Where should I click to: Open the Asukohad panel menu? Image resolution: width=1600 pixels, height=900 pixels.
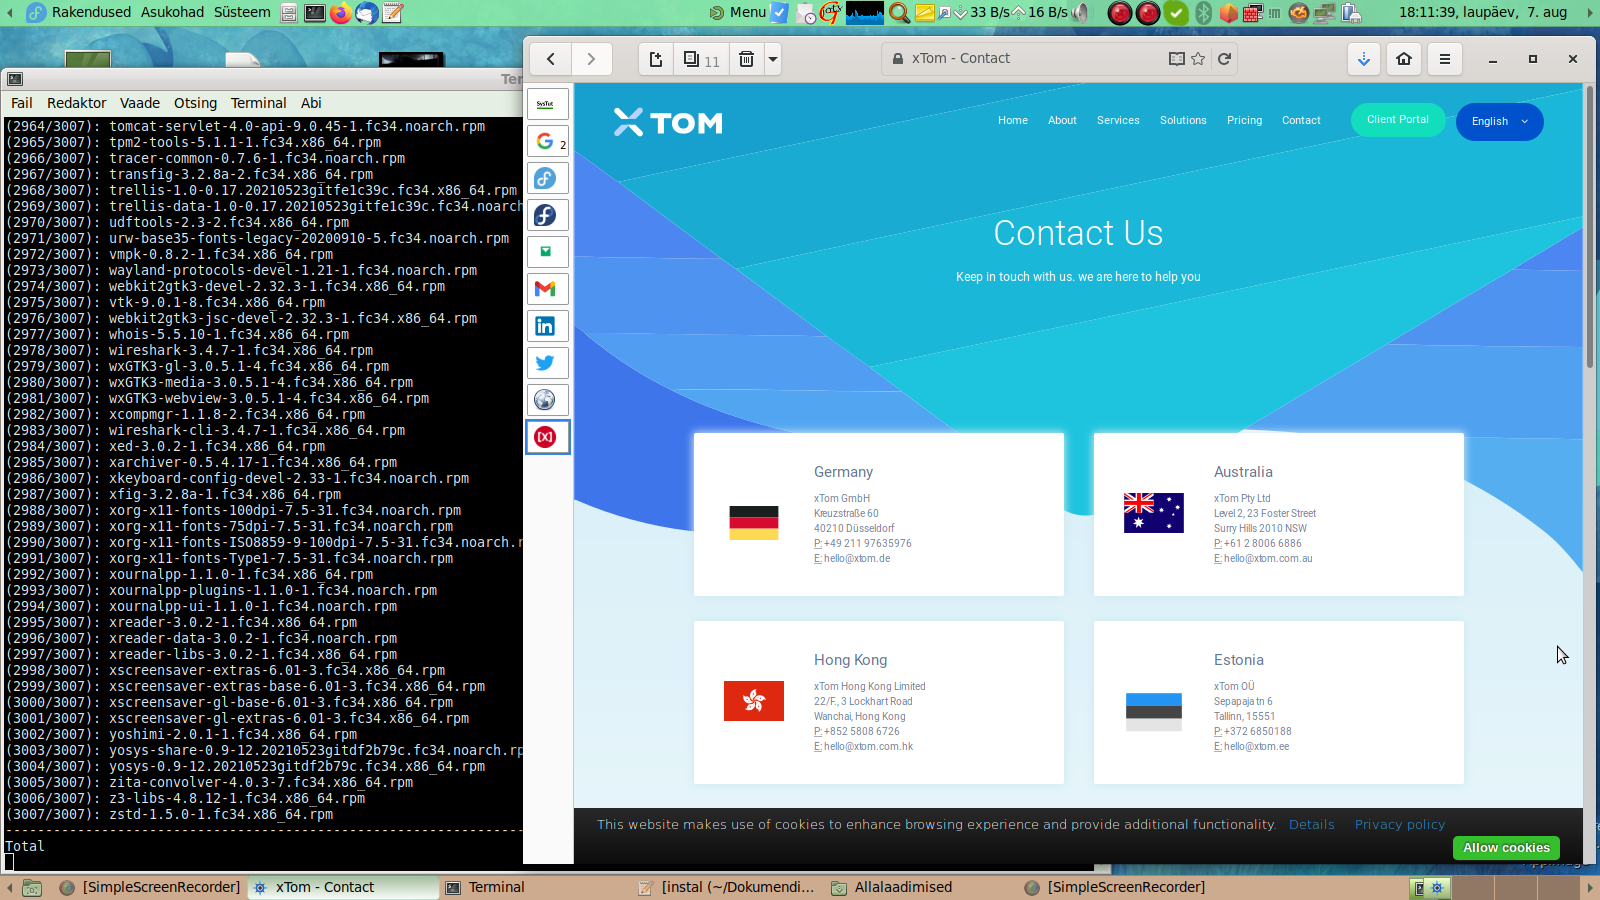[172, 12]
